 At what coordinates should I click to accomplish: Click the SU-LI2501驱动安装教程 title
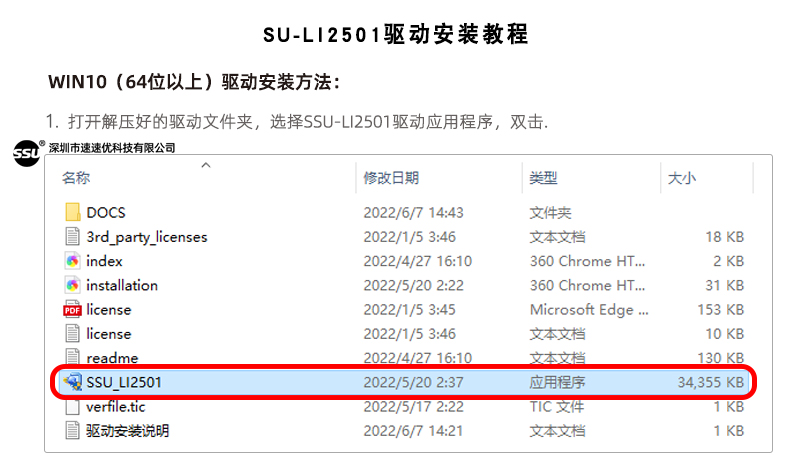coord(396,34)
